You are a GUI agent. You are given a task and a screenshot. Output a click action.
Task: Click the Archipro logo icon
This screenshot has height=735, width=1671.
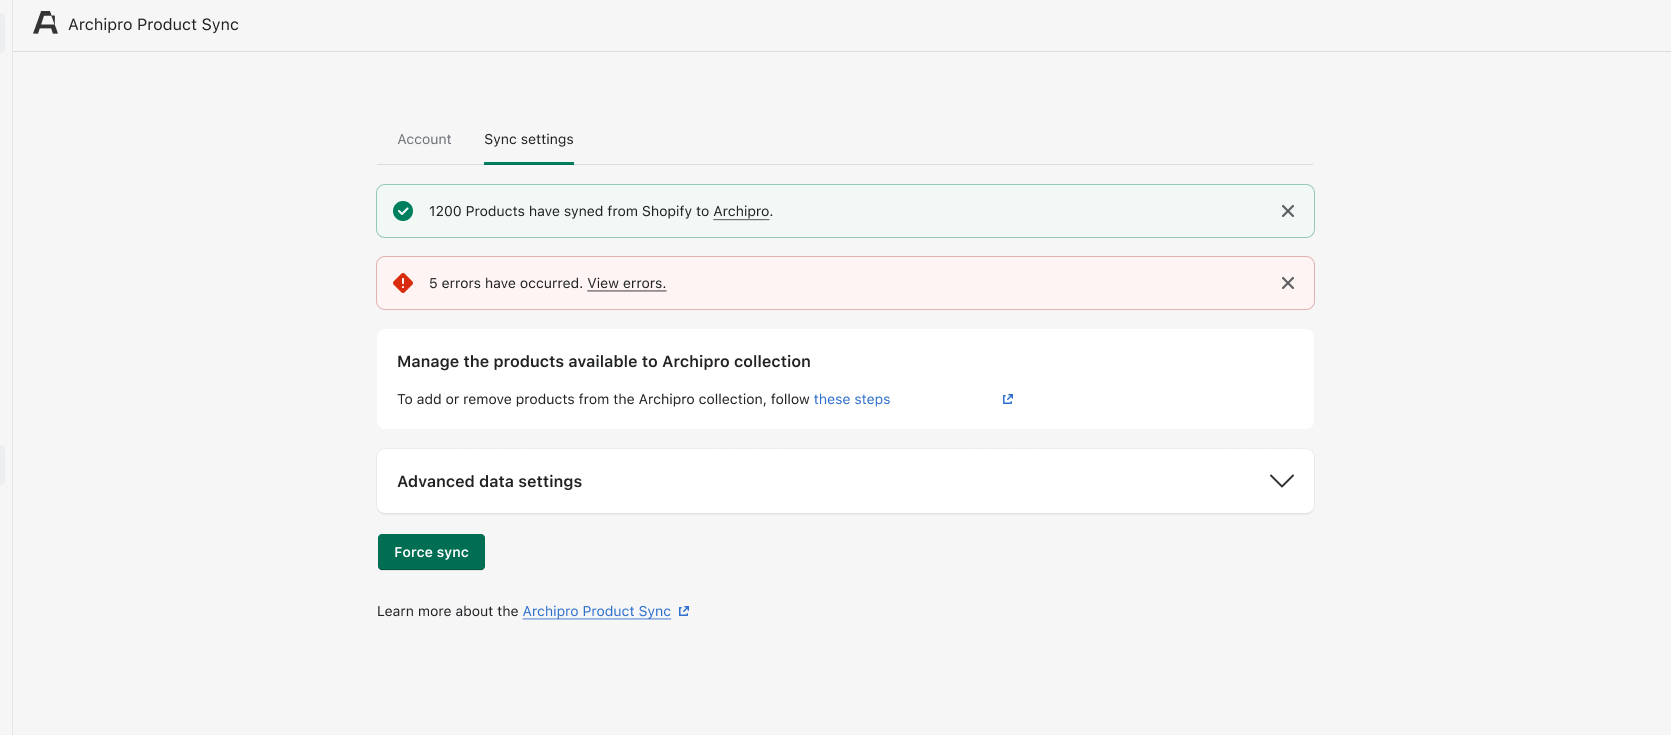(46, 23)
